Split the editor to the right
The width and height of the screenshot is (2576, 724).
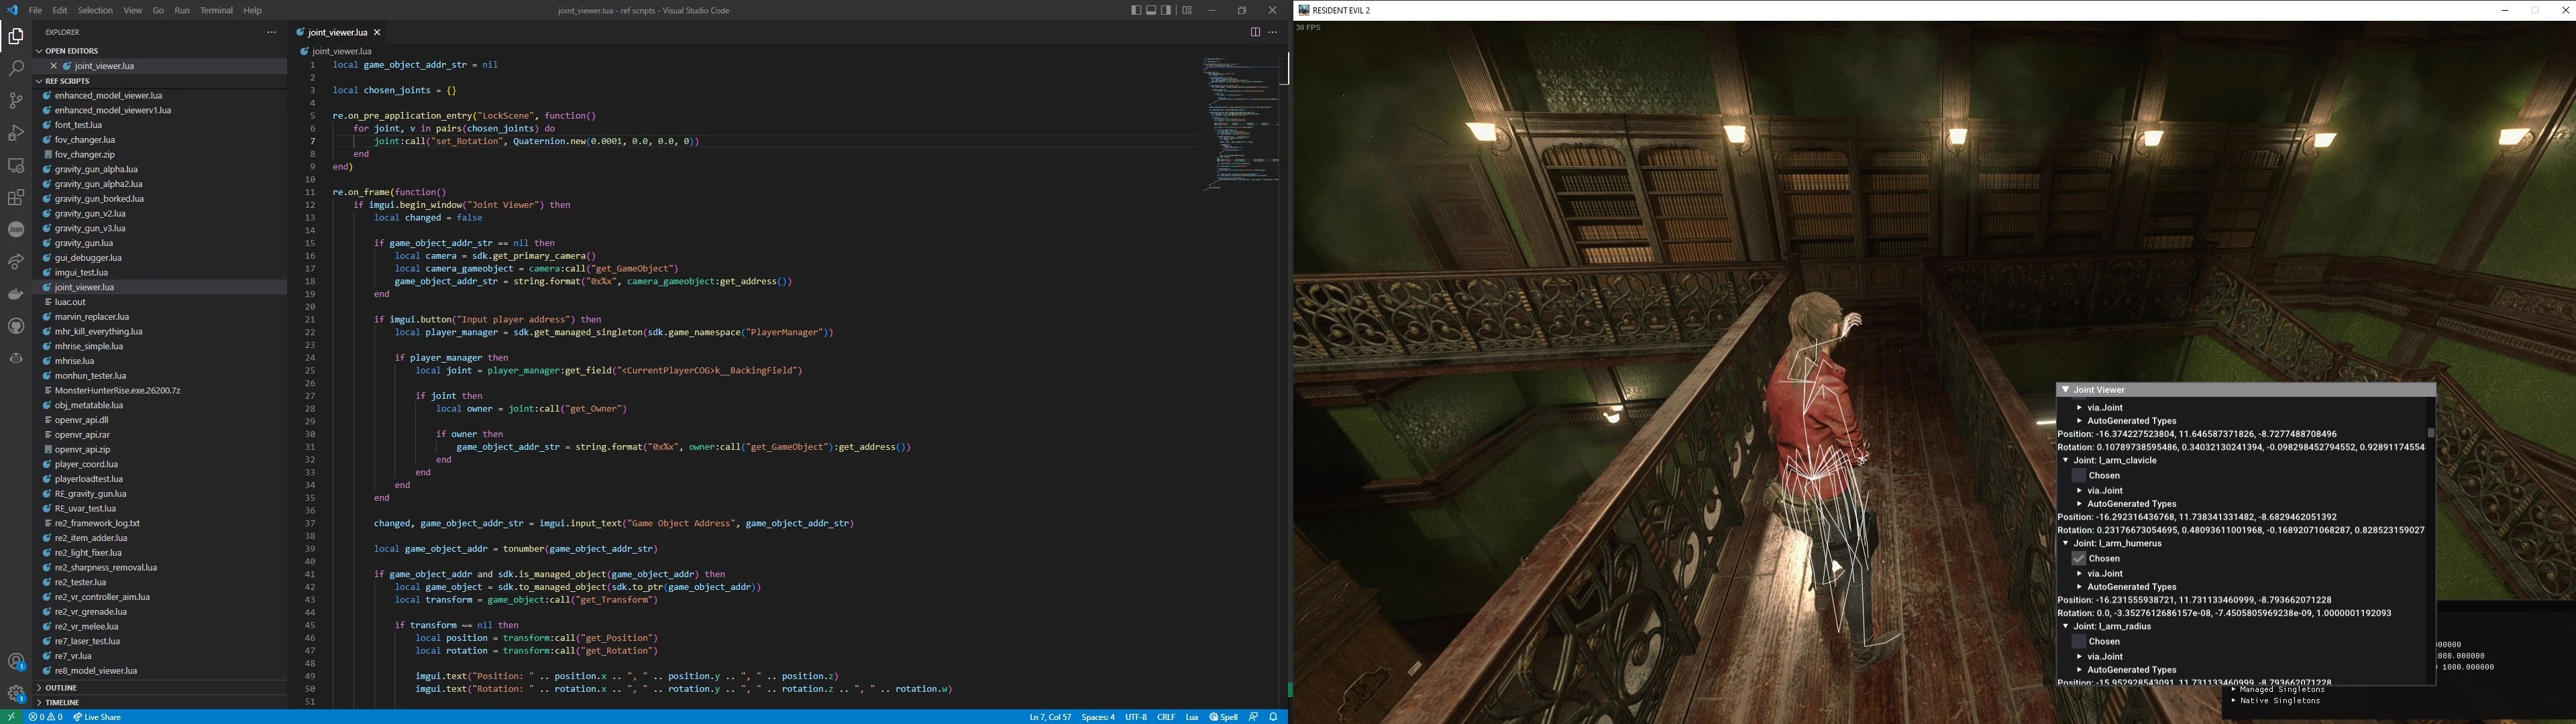pos(1255,32)
